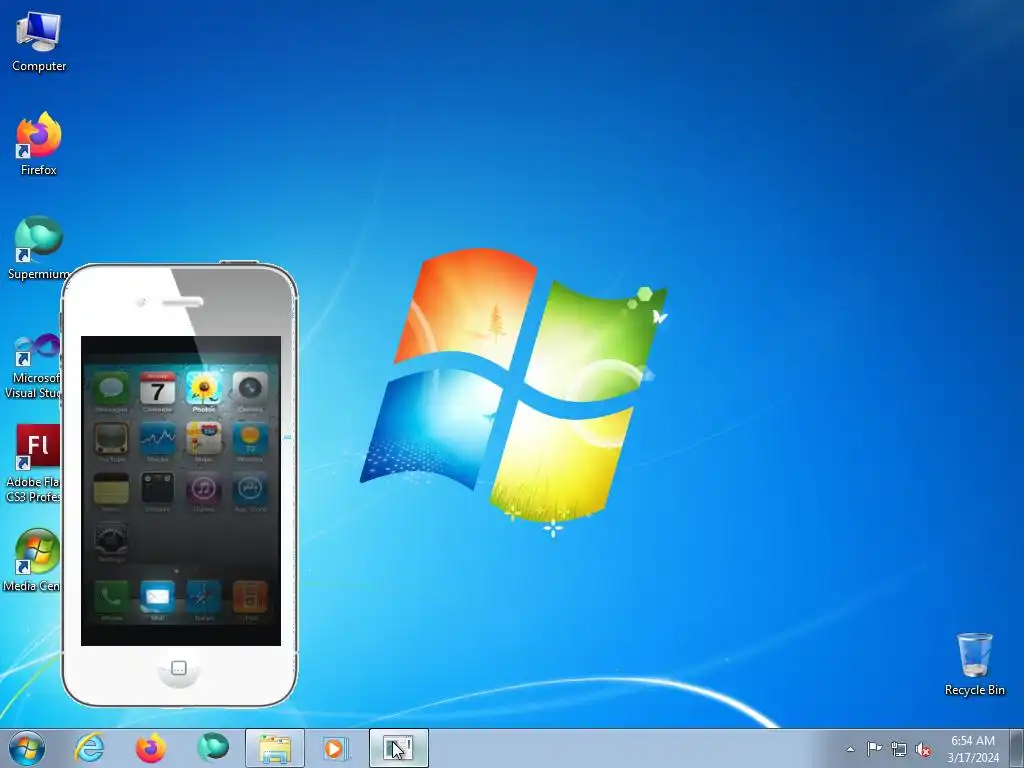Launch Internet Explorer from the taskbar

click(89, 748)
